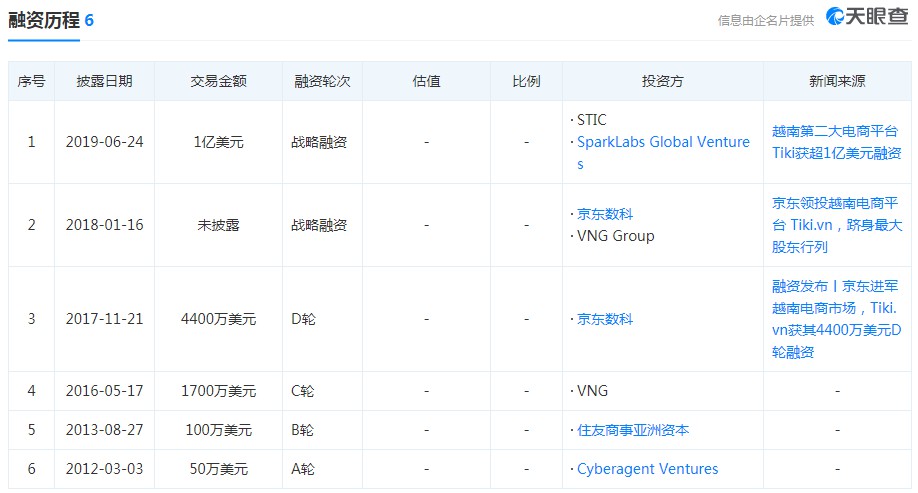Open news link 融资发布丨京东进军越南电商市场
The image size is (918, 493).
[836, 319]
